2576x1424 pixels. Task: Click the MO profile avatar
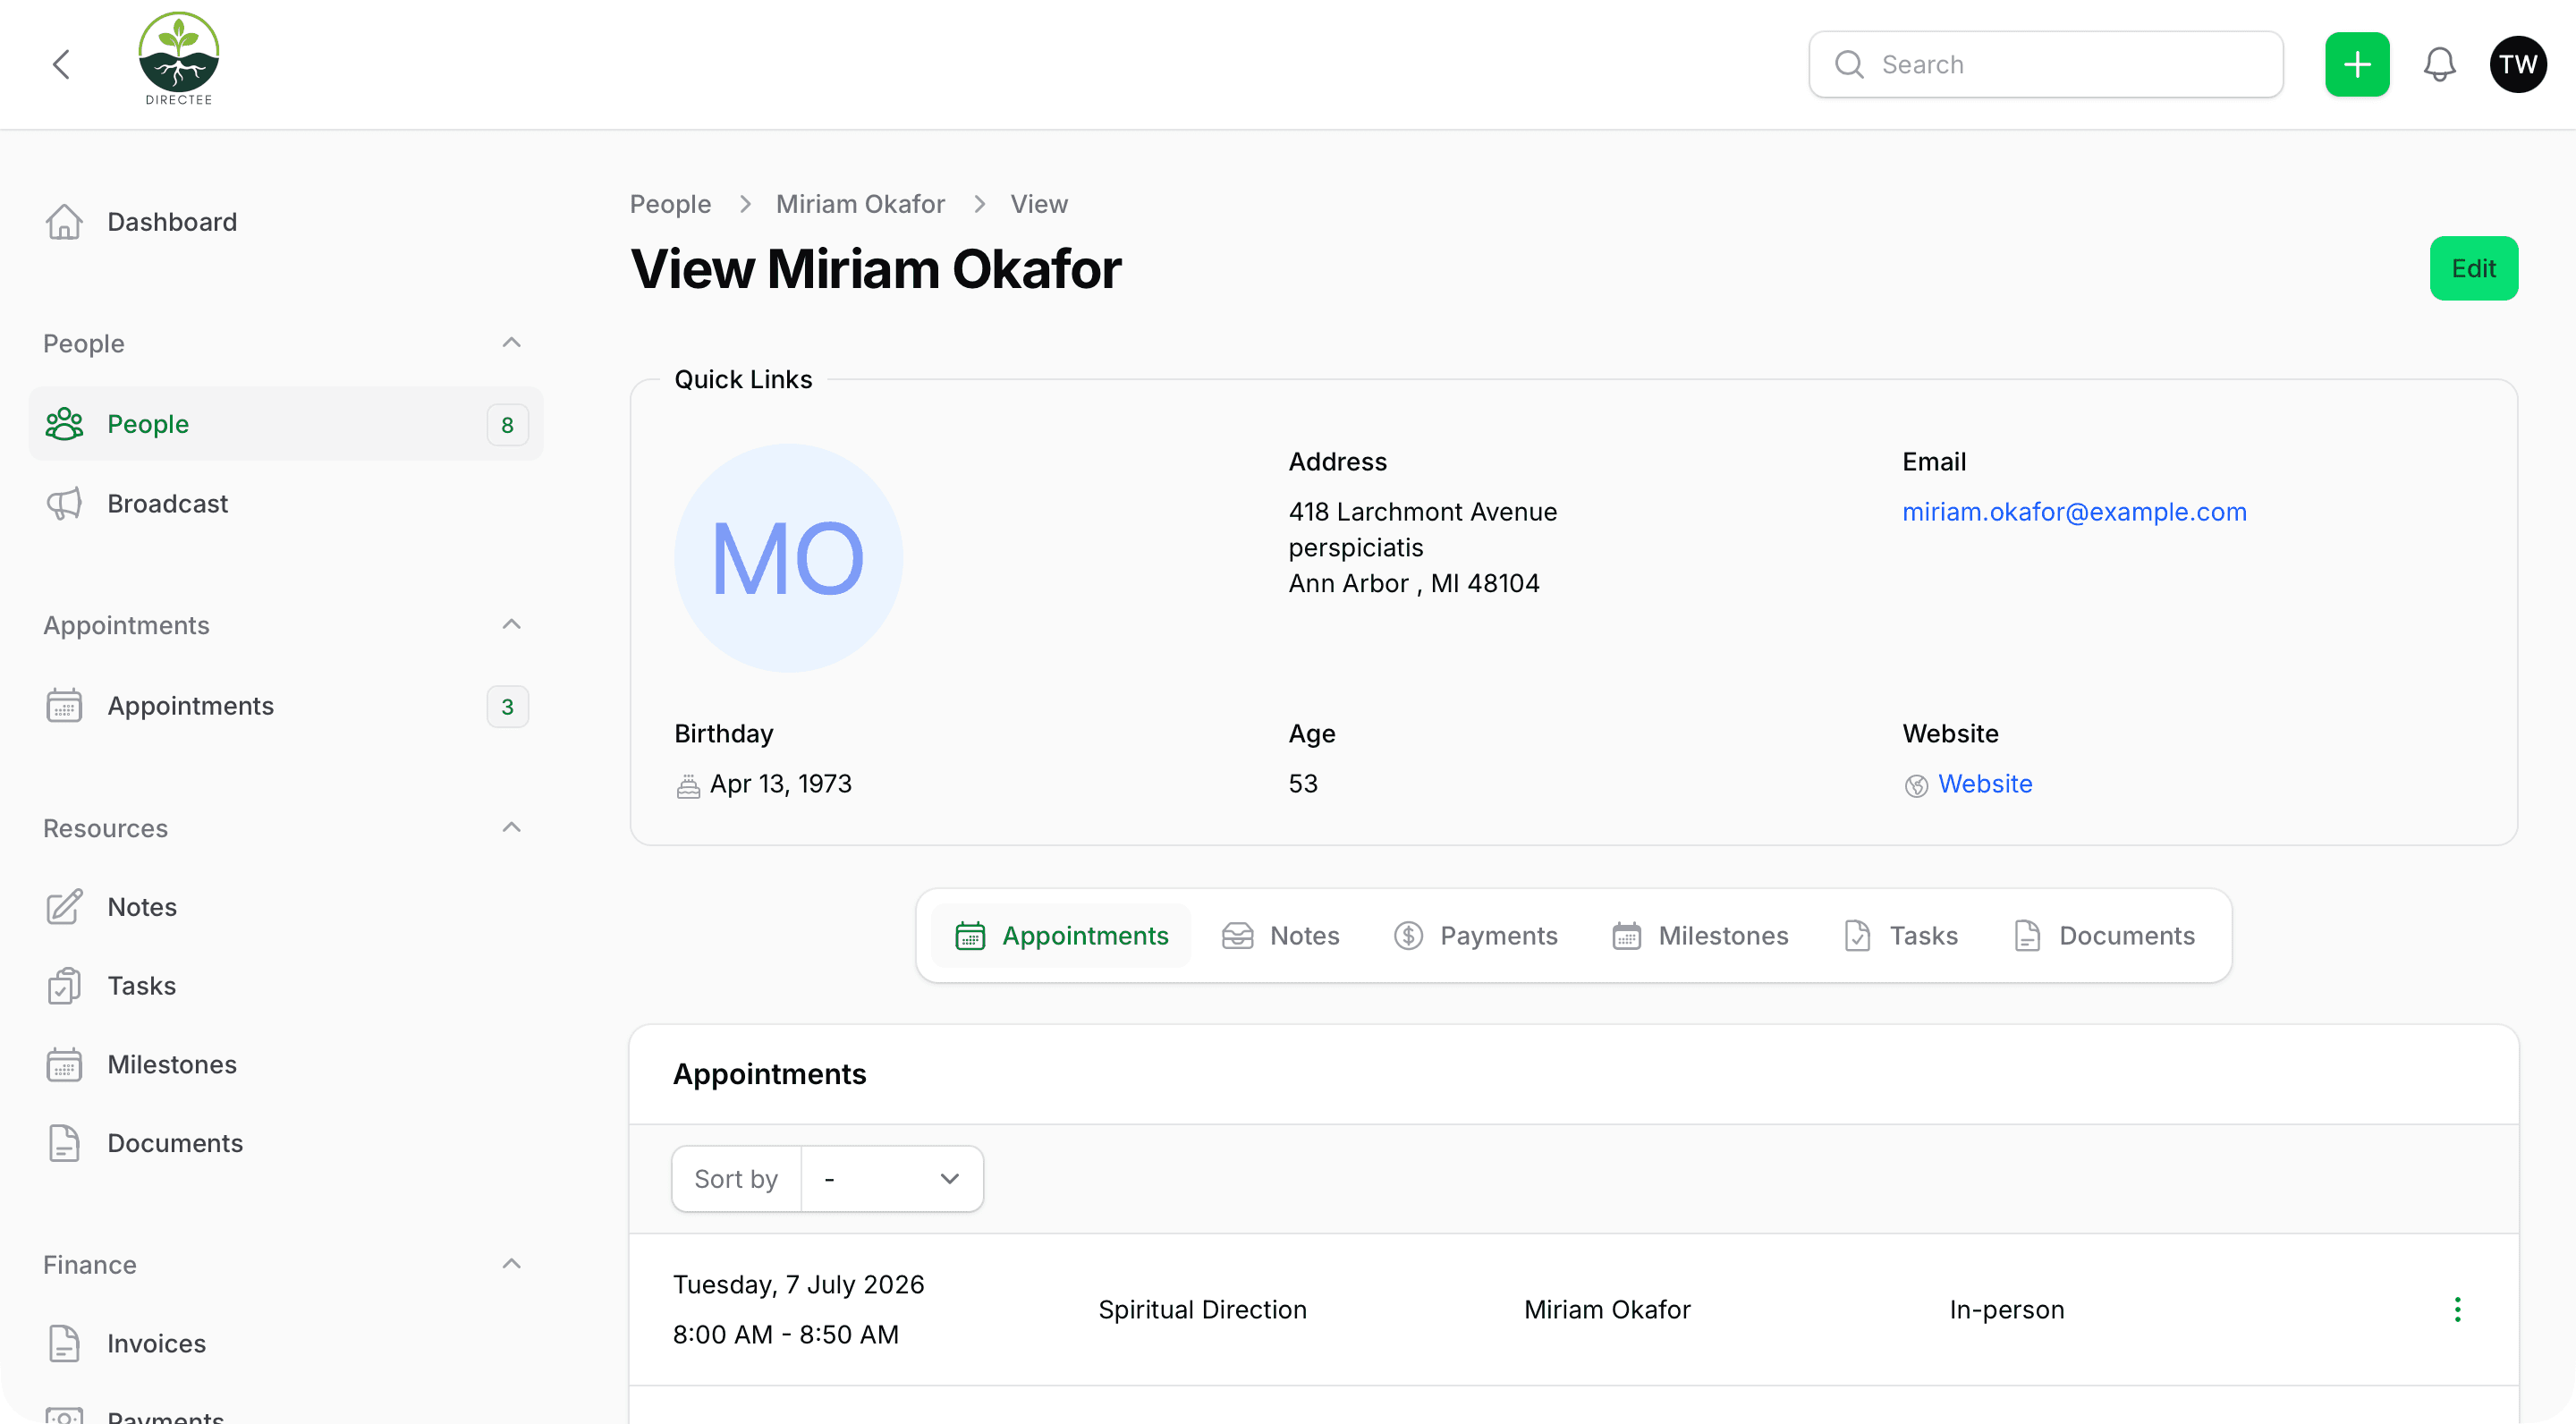788,558
